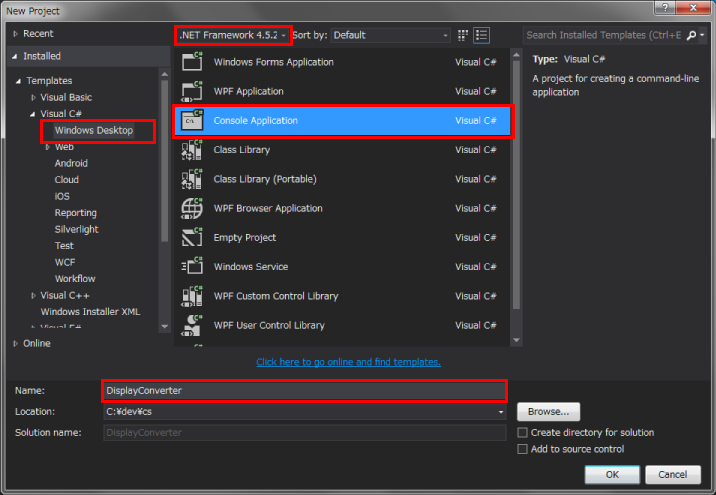Screen dimensions: 716x495
Task: Close the New Project dialog
Action: [693, 8]
